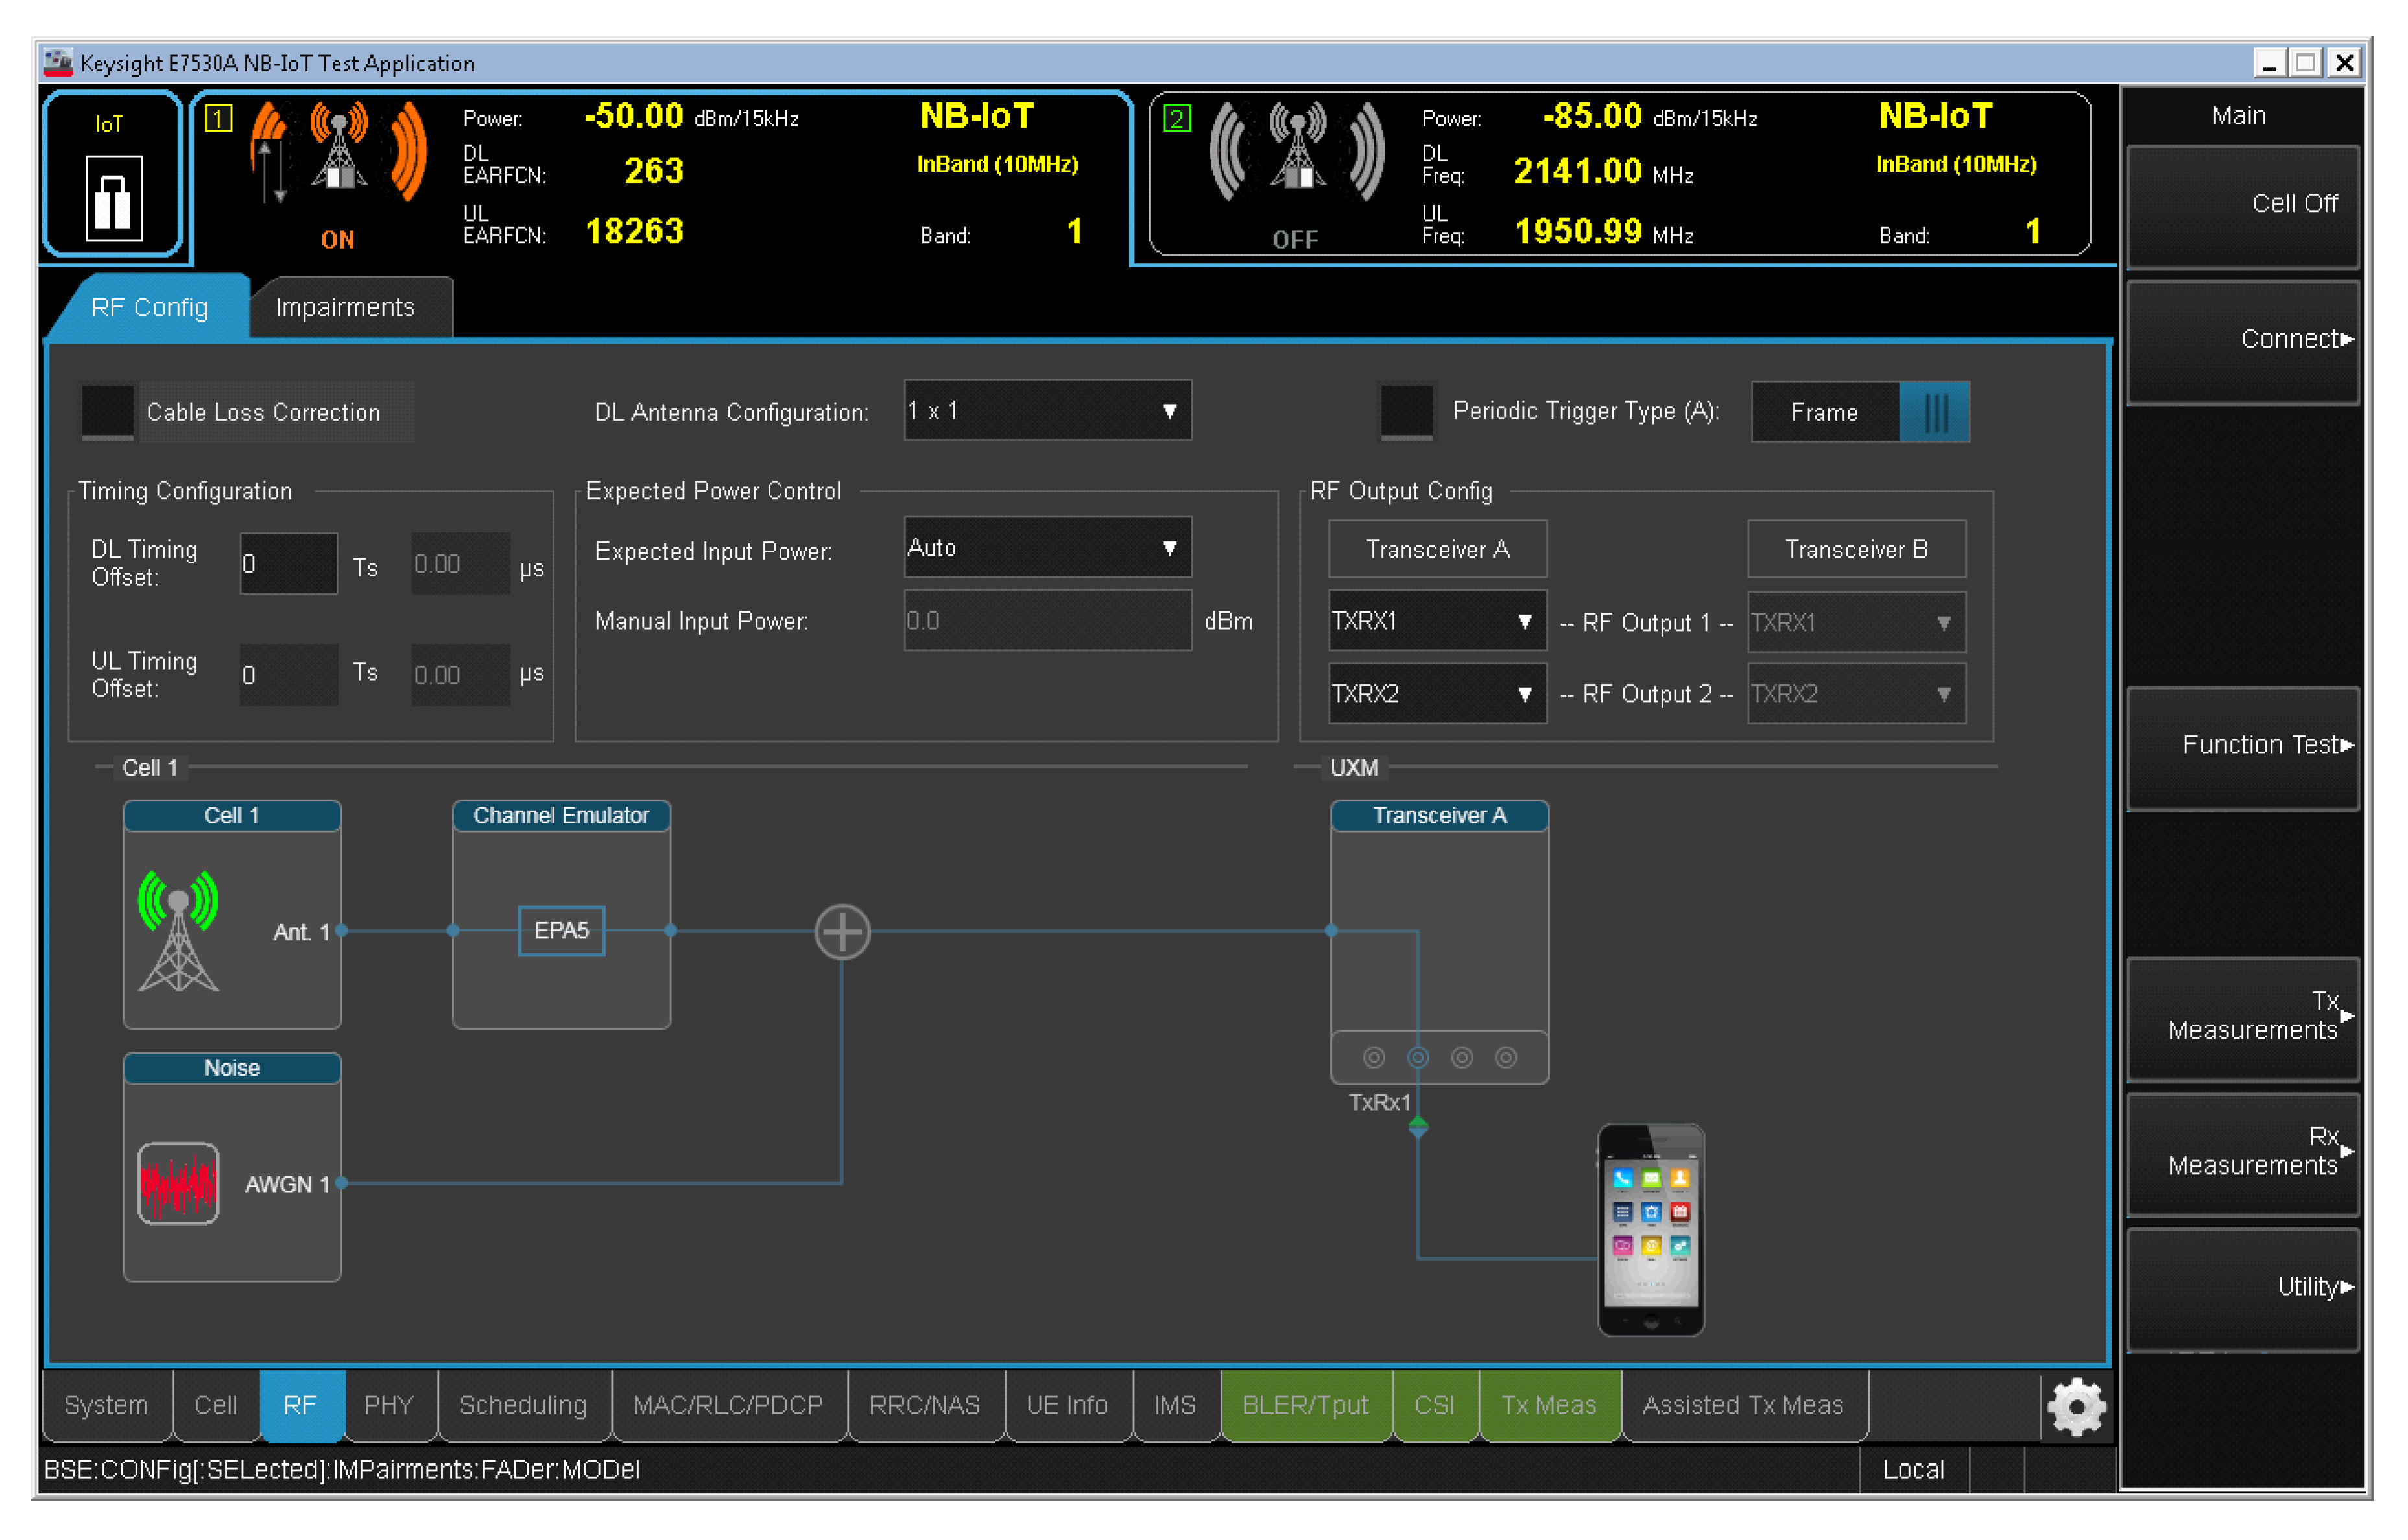Click the smartphone UE device icon
The image size is (2408, 1540).
click(x=1650, y=1230)
